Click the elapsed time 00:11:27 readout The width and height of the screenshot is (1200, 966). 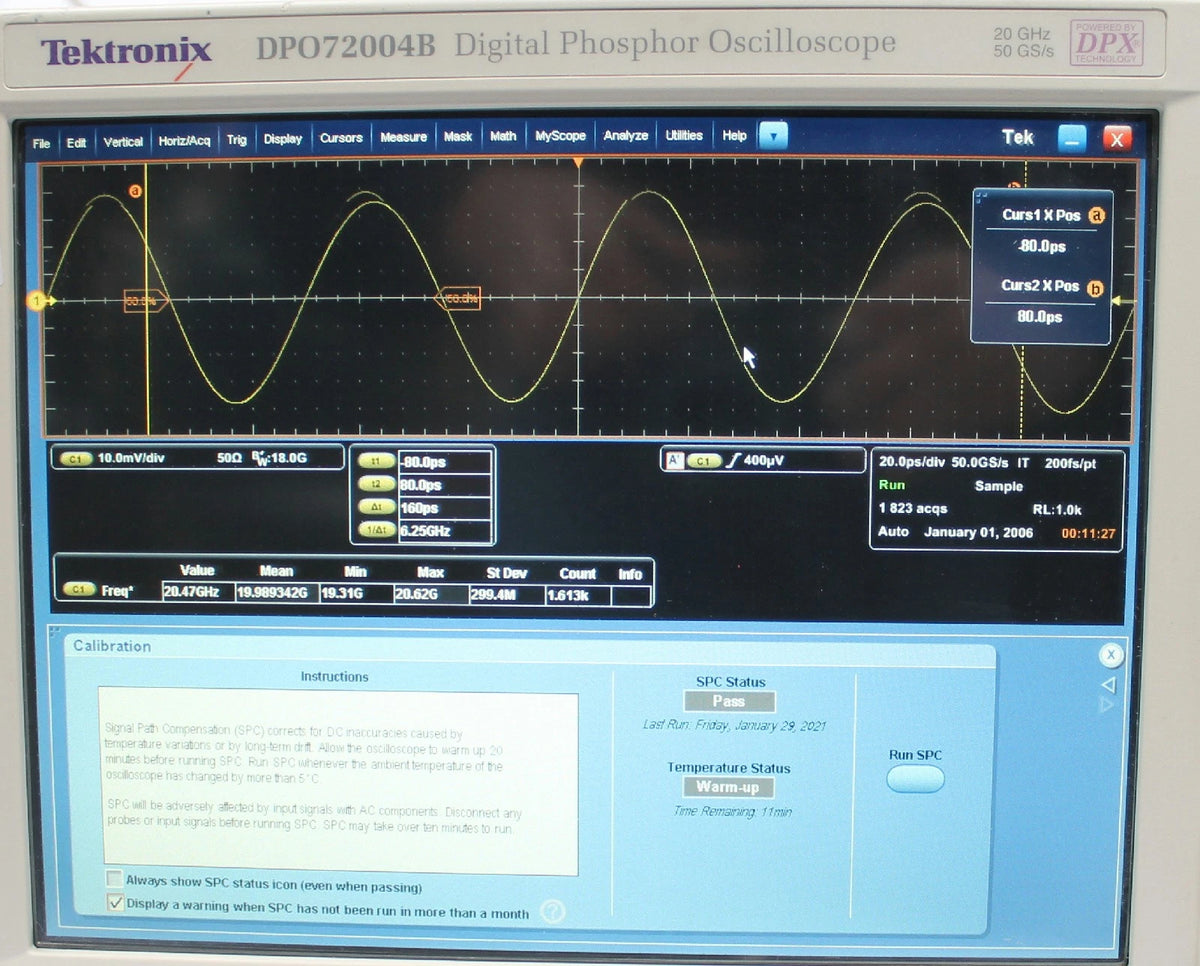[1088, 534]
